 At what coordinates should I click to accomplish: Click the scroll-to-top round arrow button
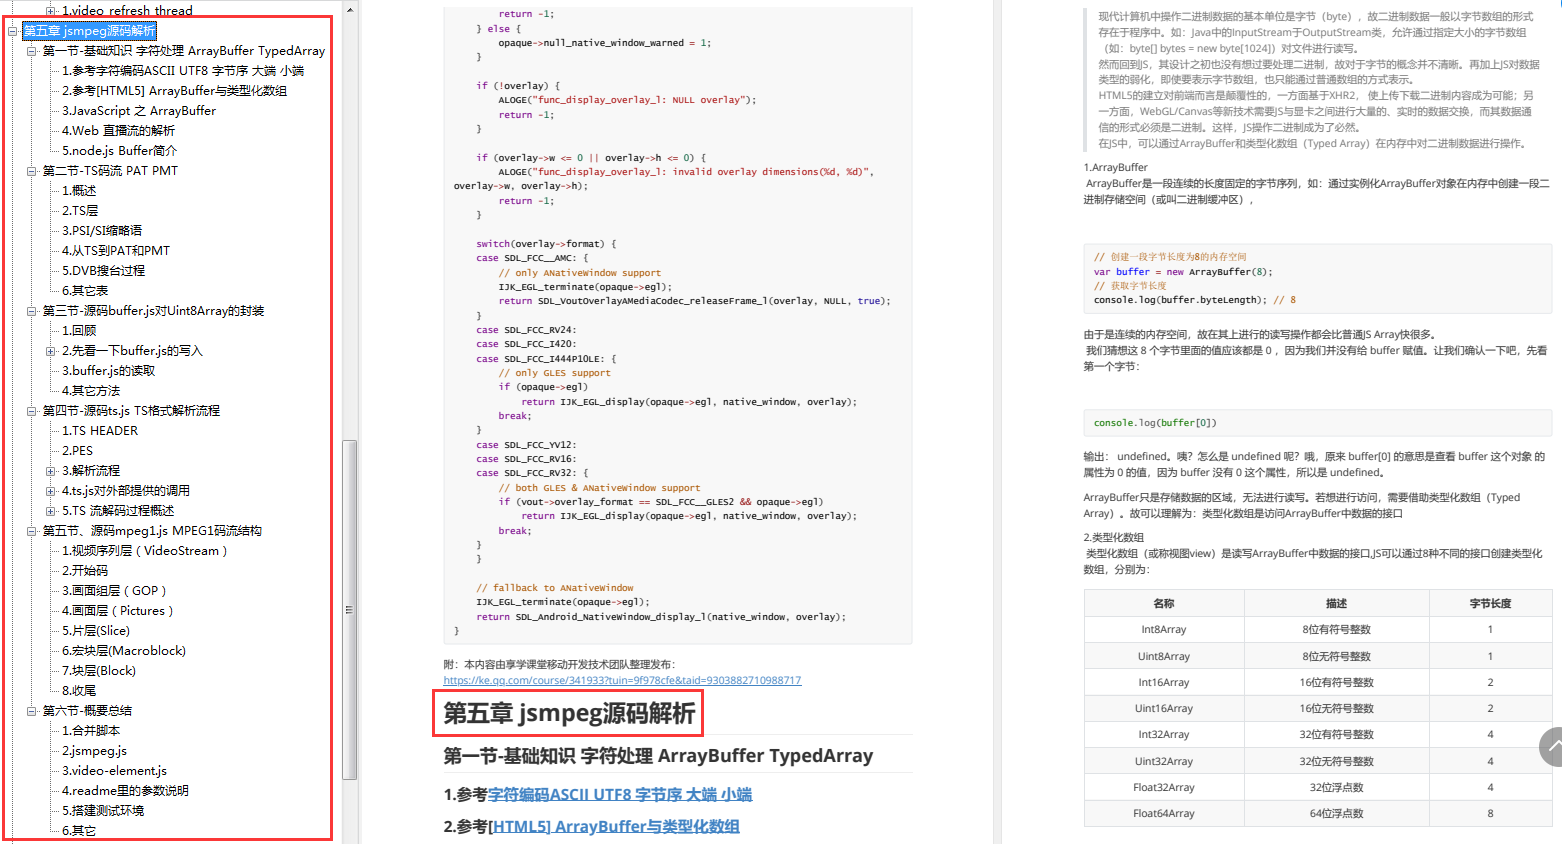pos(1552,747)
